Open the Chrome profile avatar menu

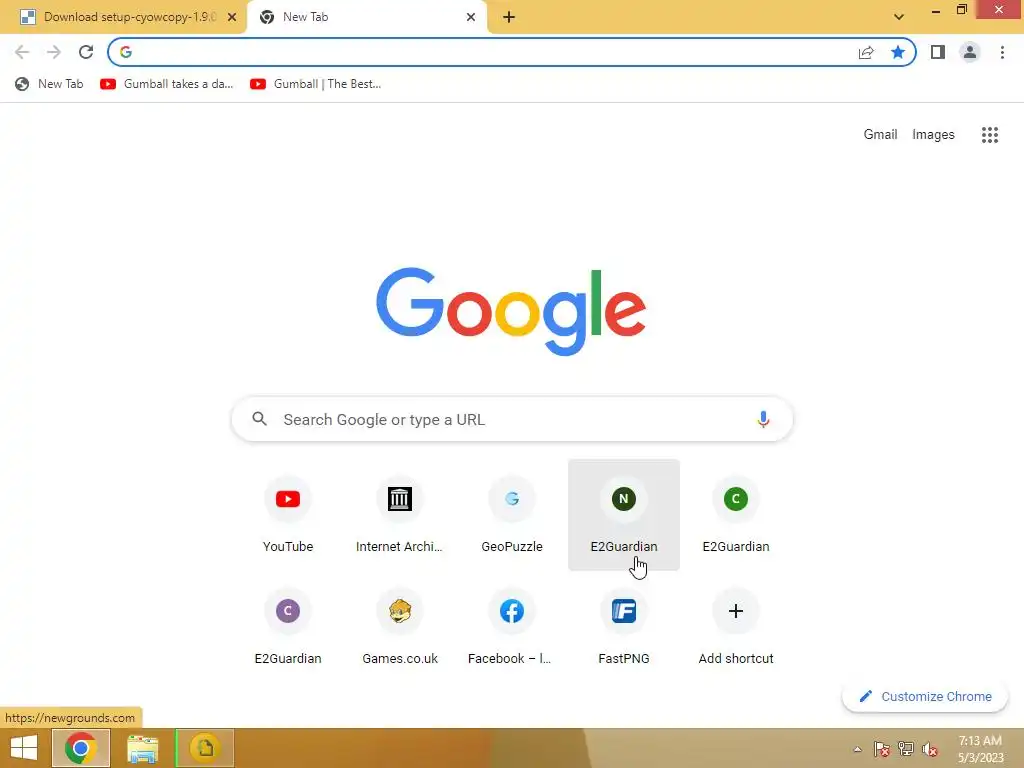click(970, 52)
